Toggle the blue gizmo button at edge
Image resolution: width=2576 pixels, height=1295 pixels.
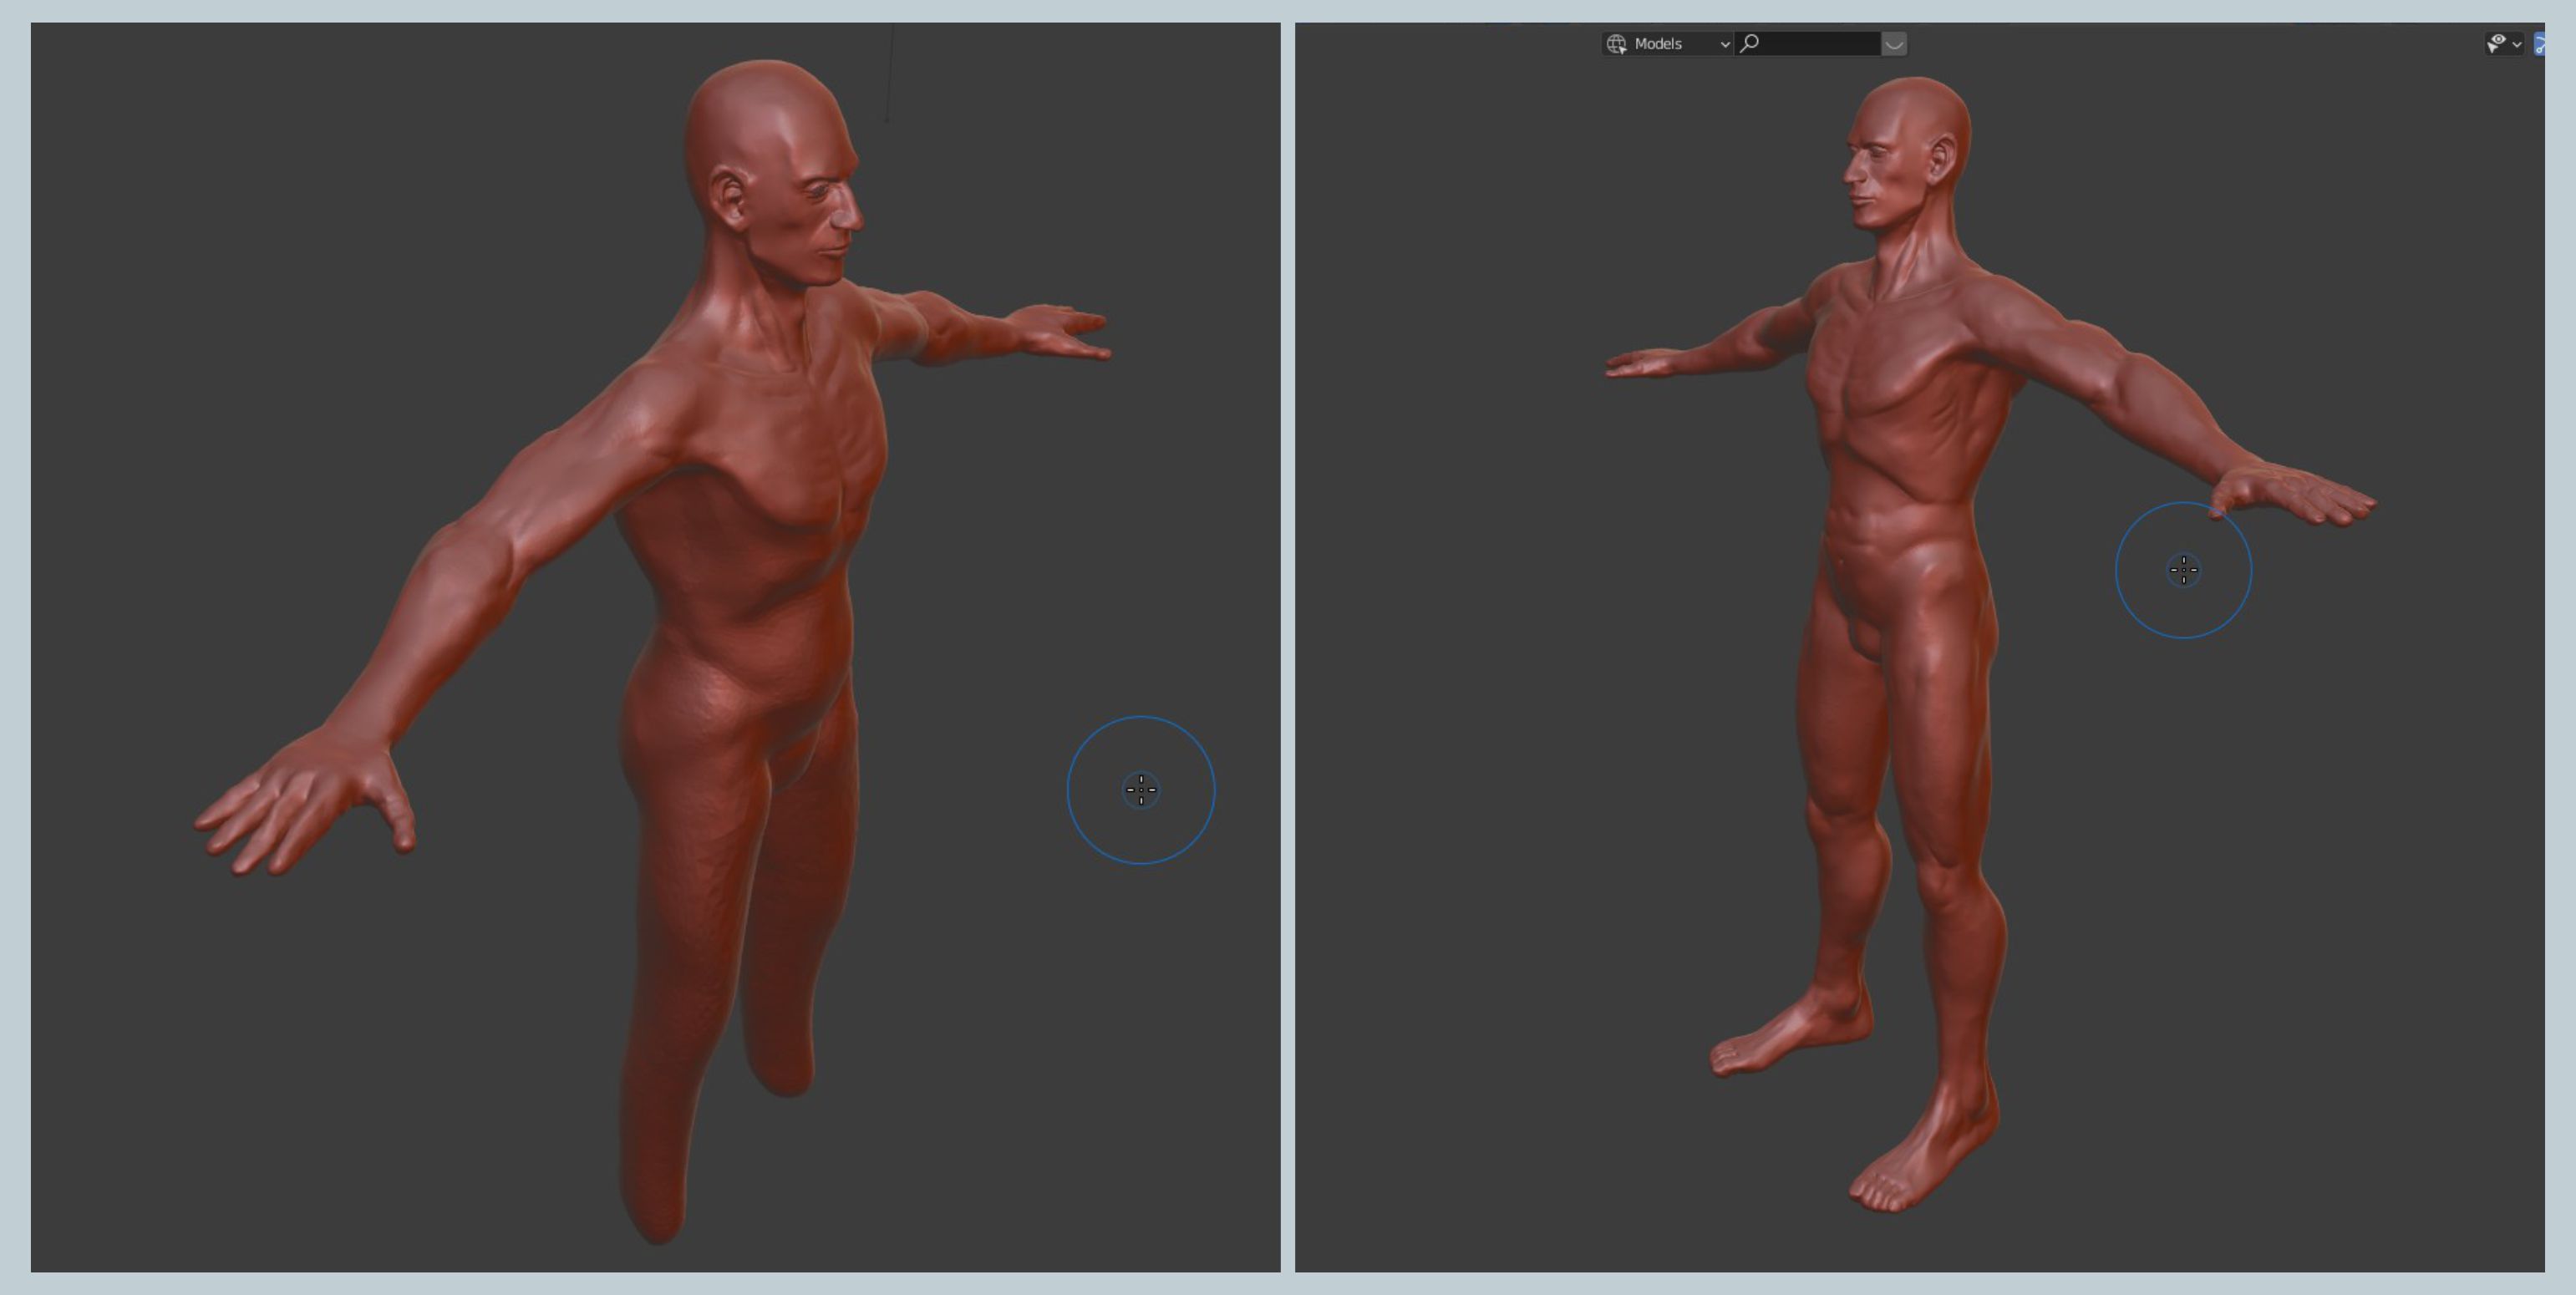click(2539, 44)
